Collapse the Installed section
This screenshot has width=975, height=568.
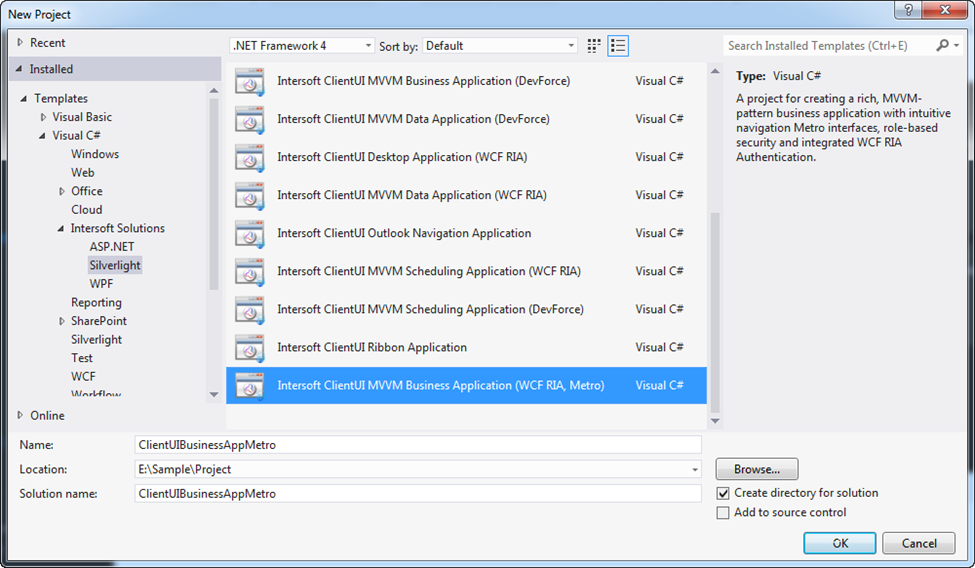click(x=19, y=69)
